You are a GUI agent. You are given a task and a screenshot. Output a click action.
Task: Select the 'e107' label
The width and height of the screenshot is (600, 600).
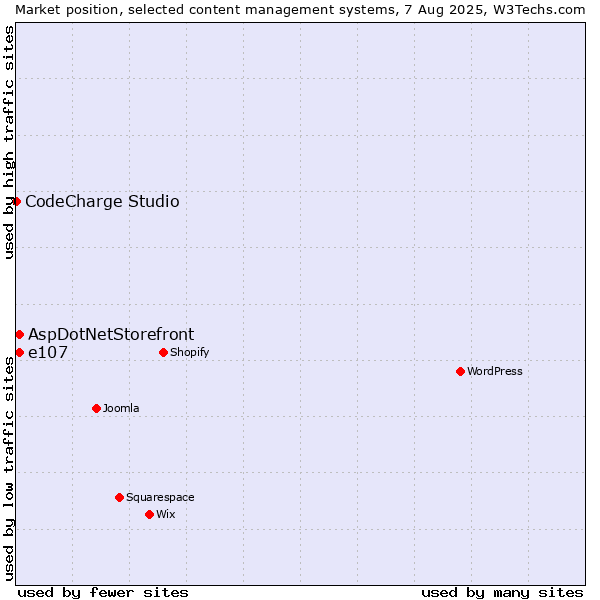point(48,352)
